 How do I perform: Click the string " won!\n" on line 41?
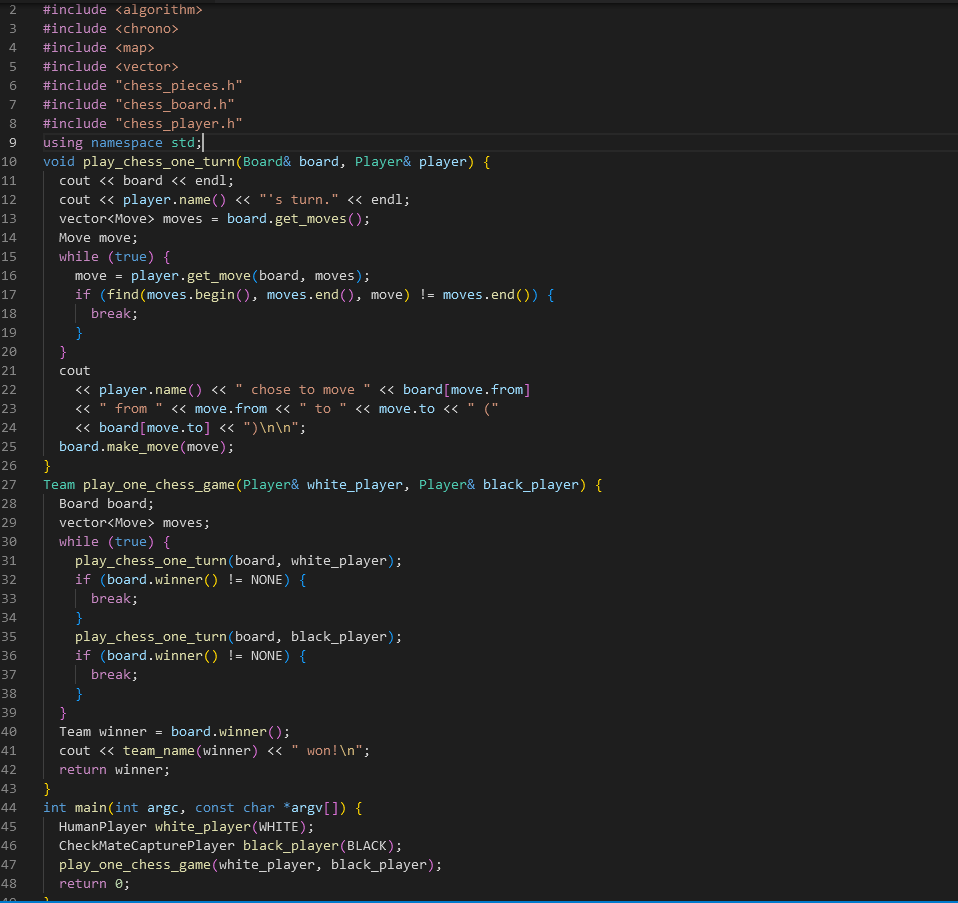tap(329, 750)
